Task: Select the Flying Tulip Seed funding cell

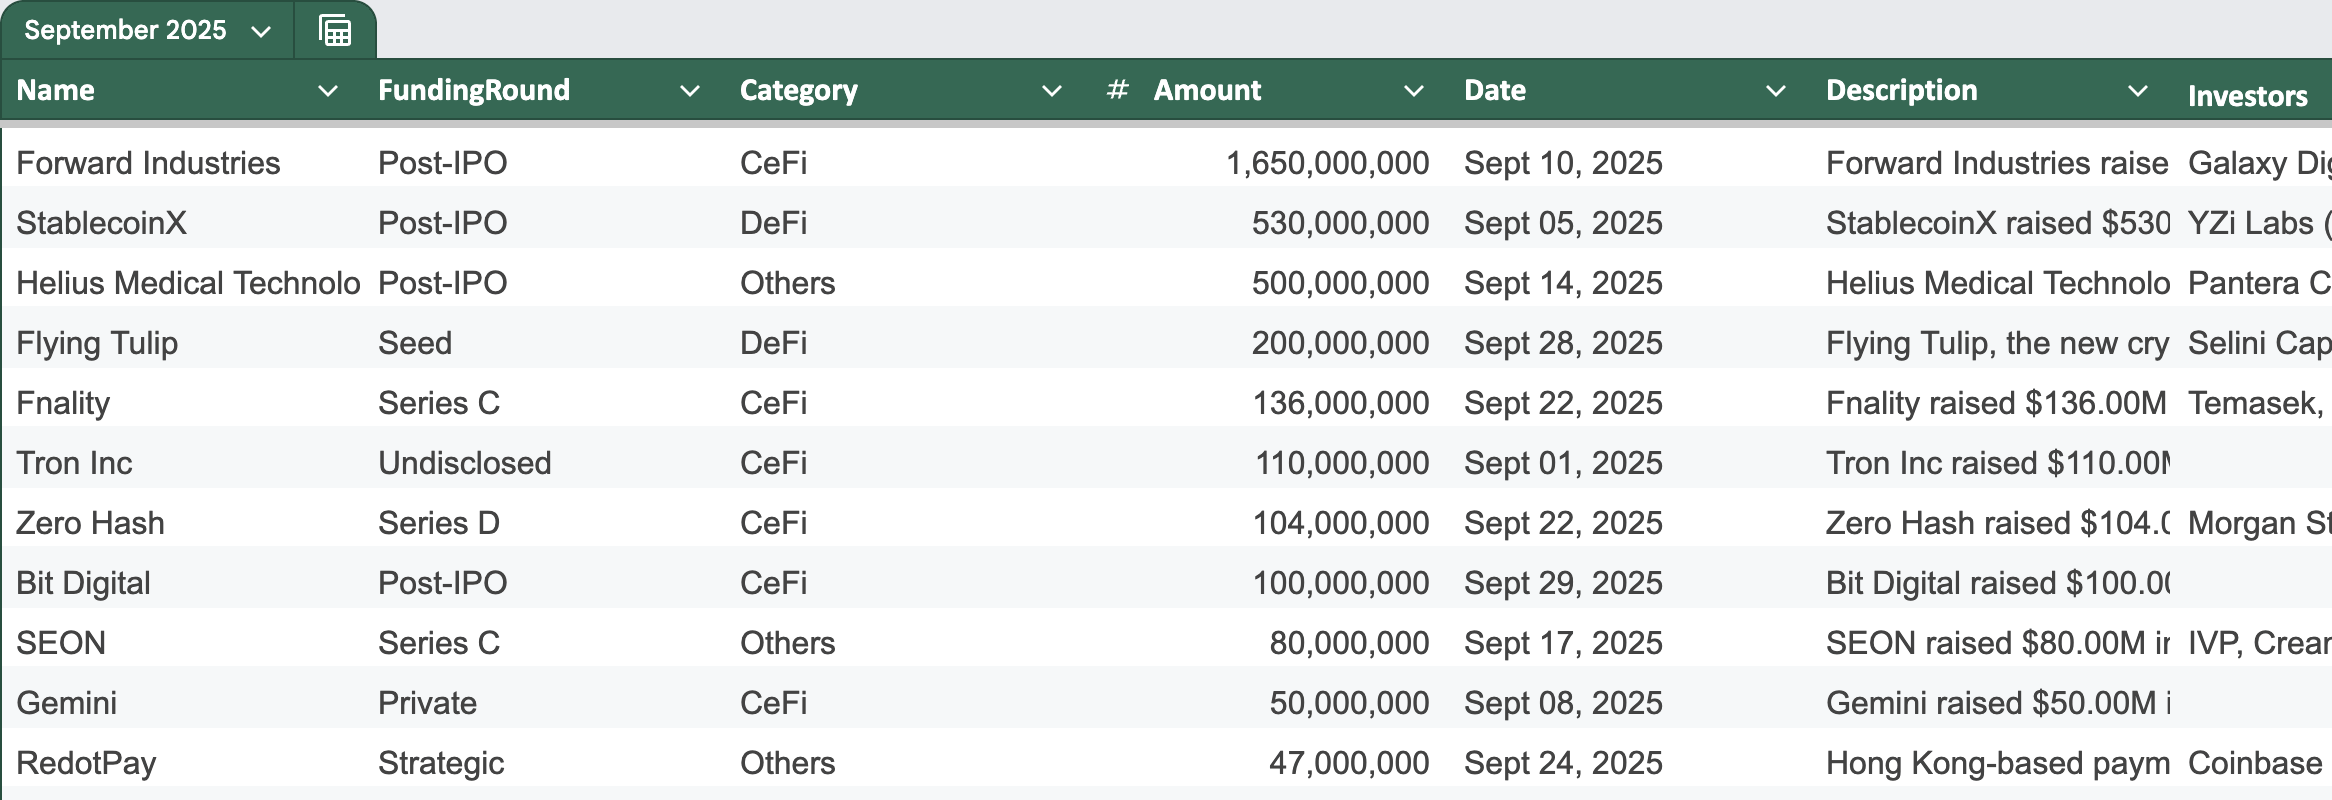Action: [547, 343]
